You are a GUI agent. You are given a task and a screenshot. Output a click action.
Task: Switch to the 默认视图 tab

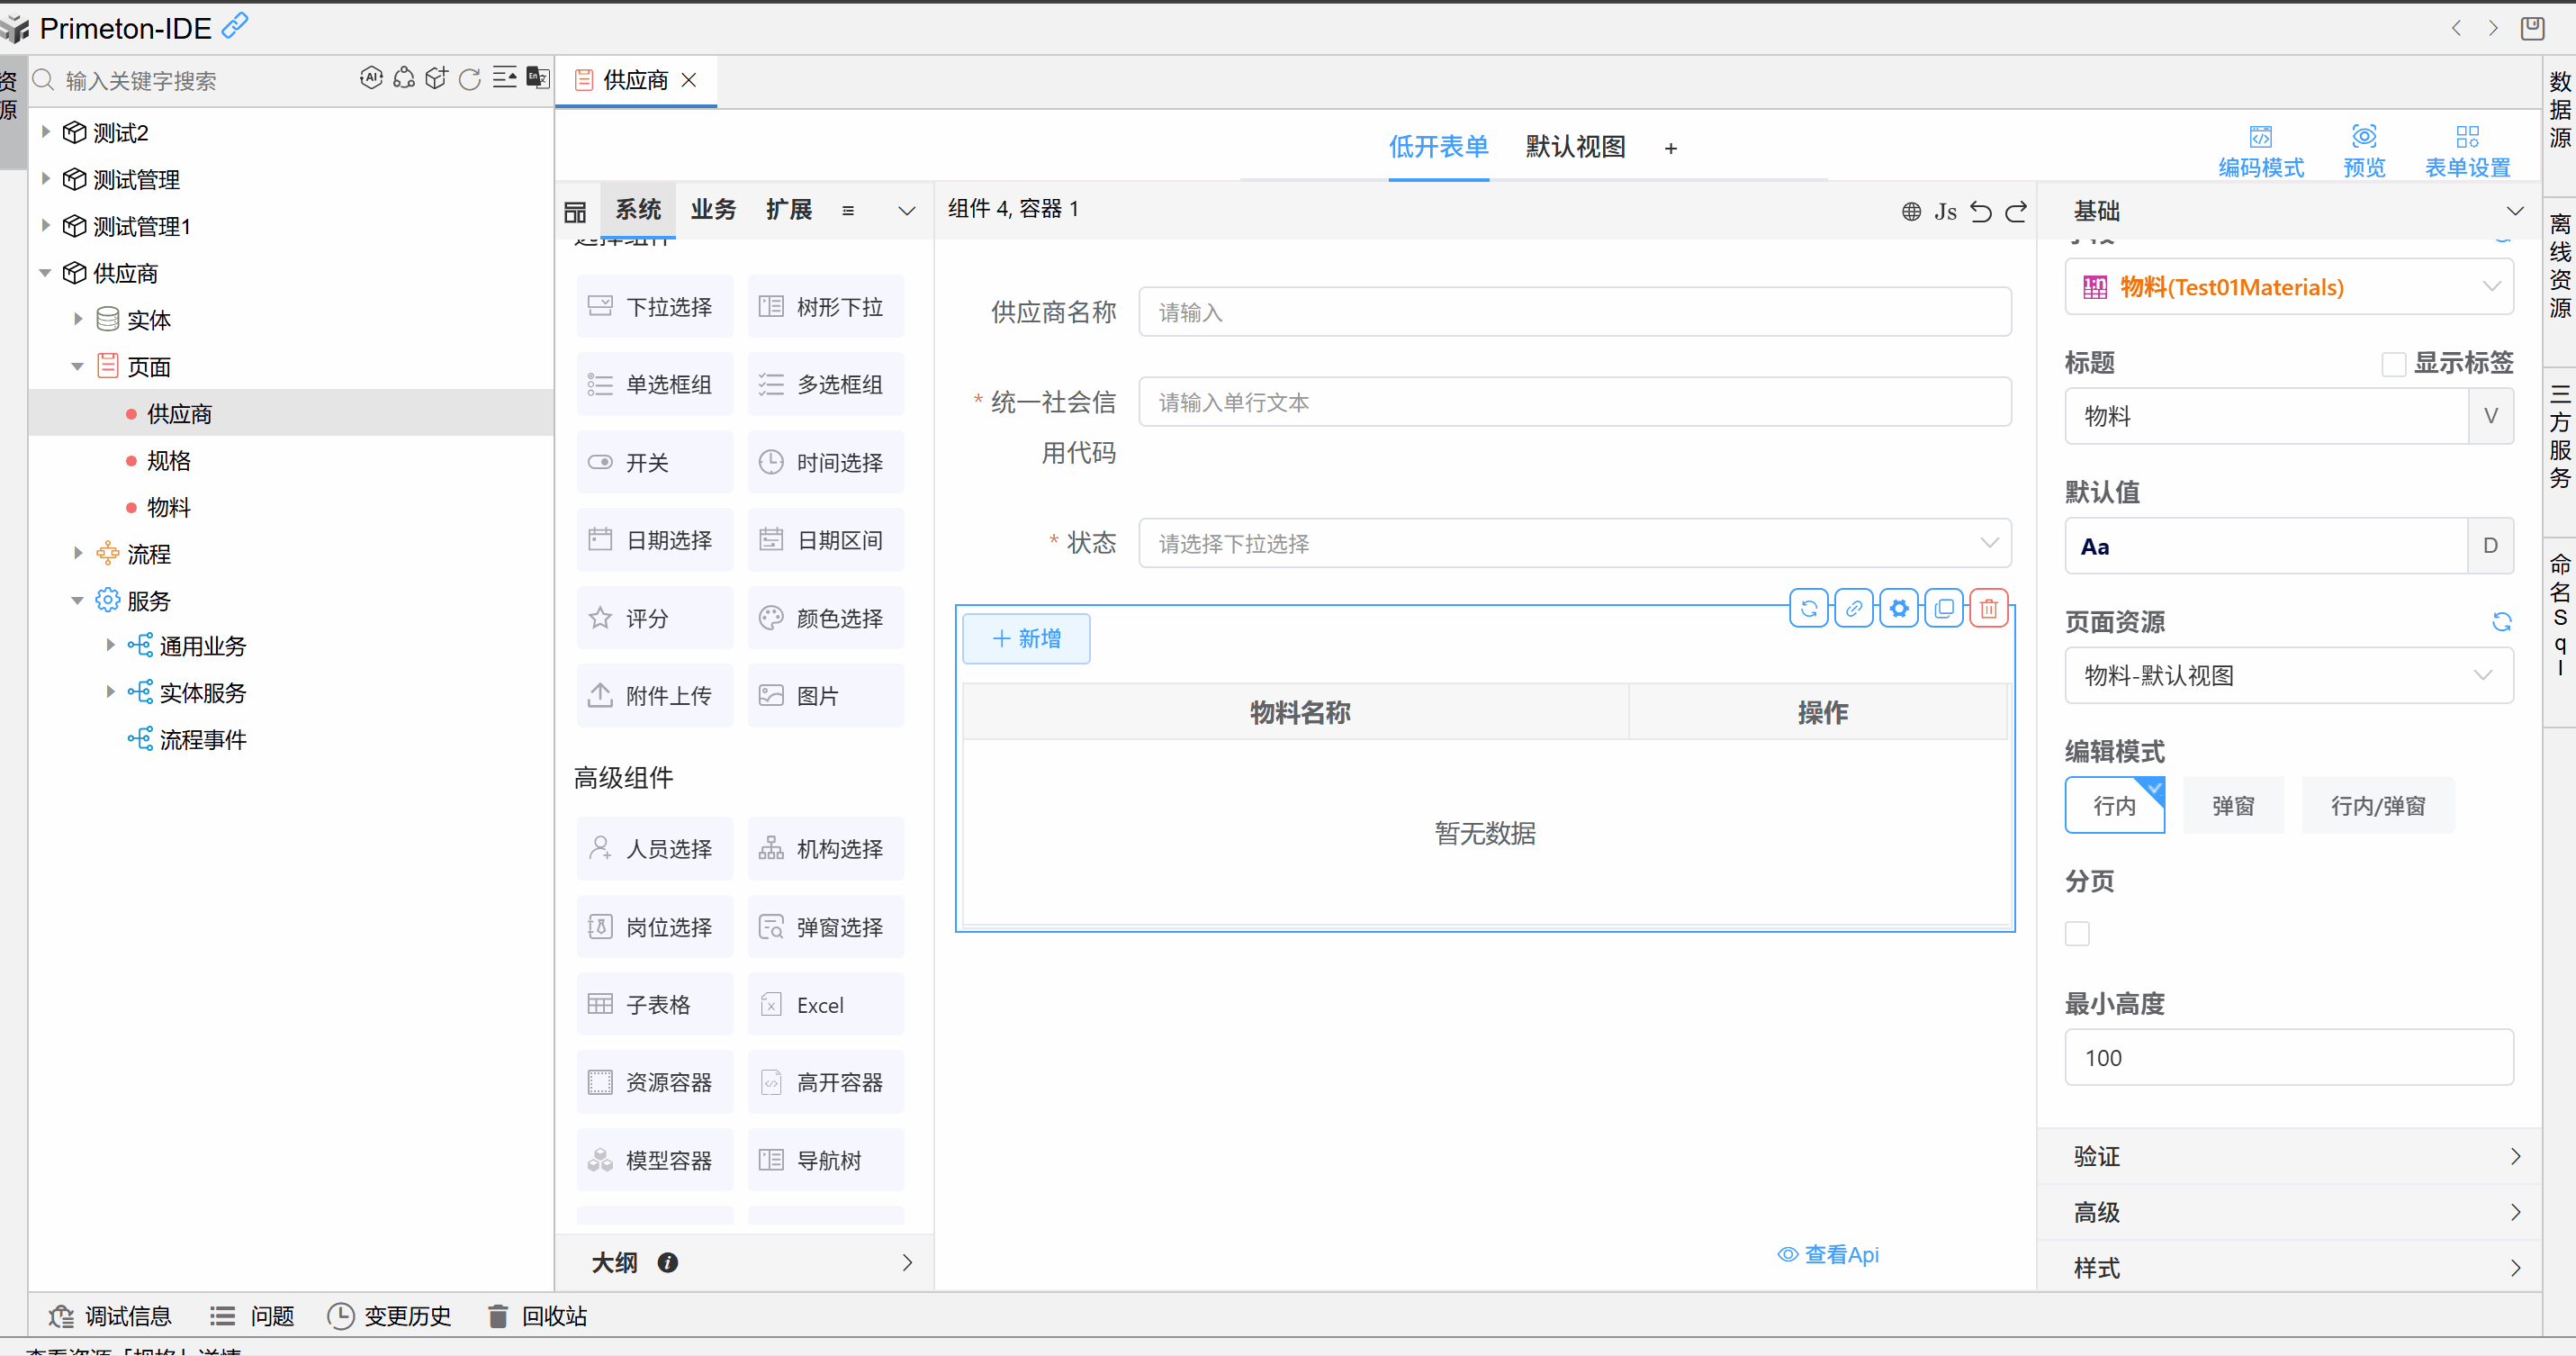click(x=1575, y=147)
